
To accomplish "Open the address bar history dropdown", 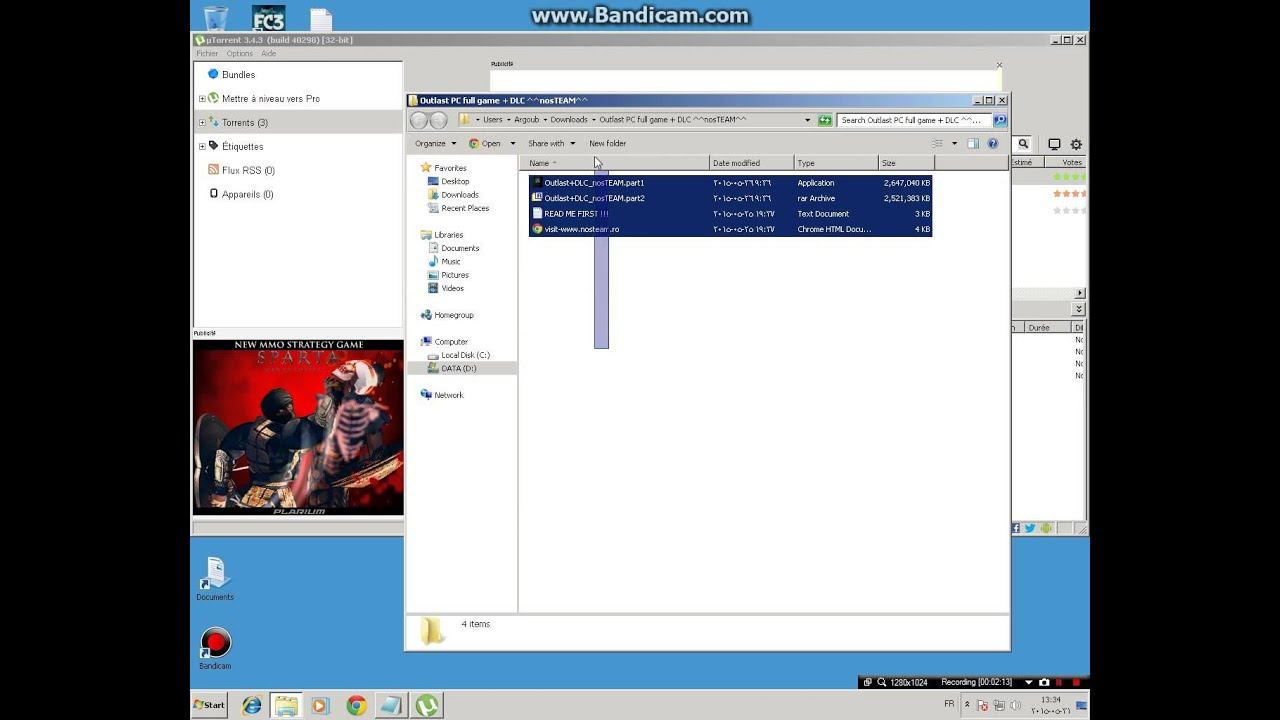I will [808, 120].
